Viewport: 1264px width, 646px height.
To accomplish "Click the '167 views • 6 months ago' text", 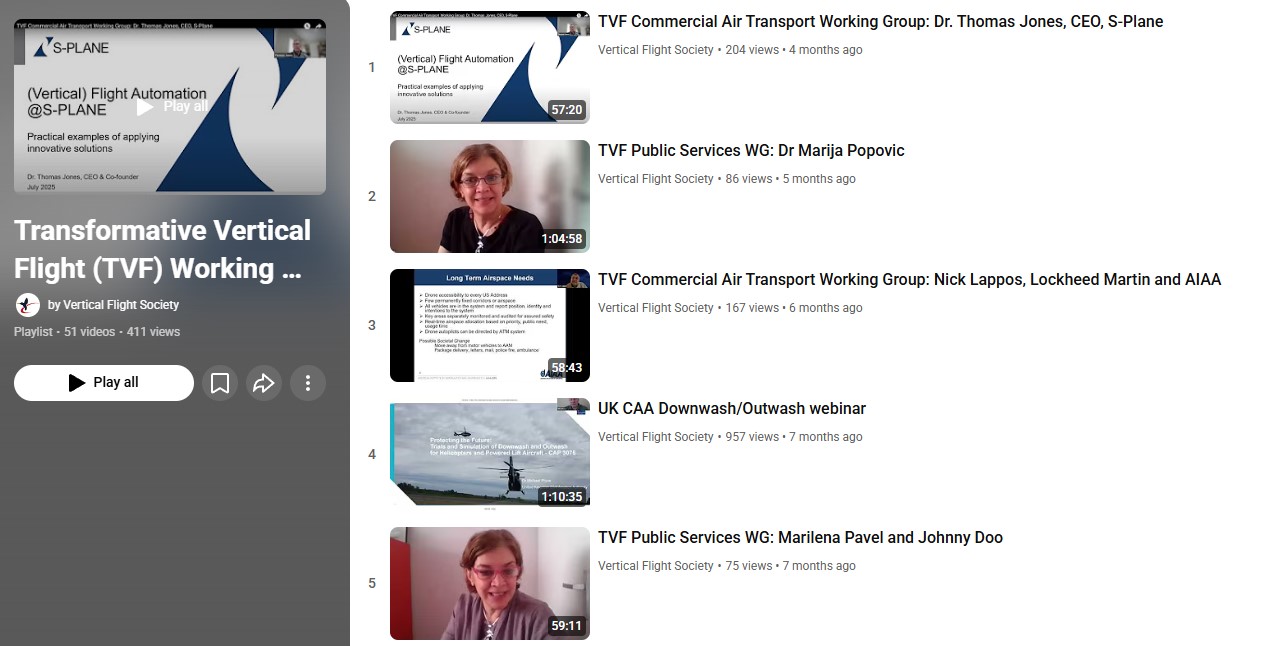I will (794, 308).
